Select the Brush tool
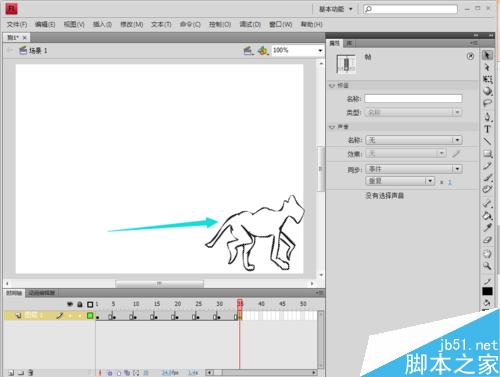Viewport: 500px width, 377px height. [487, 177]
